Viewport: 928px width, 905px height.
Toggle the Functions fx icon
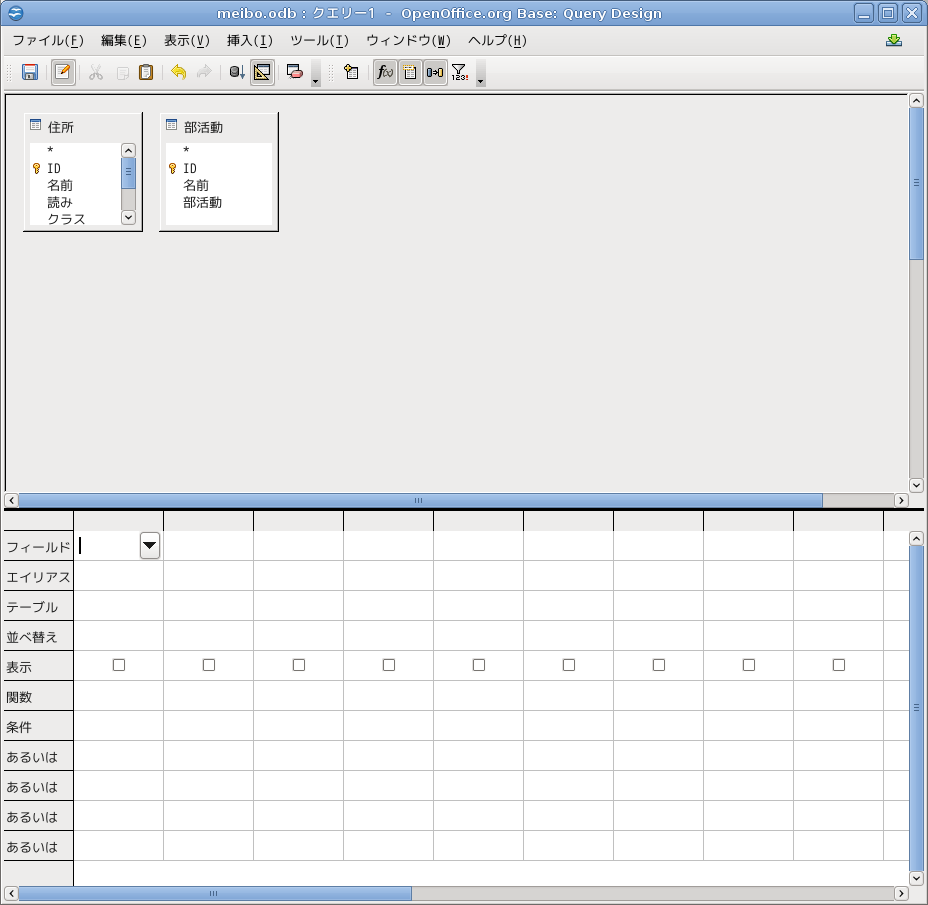[x=385, y=72]
